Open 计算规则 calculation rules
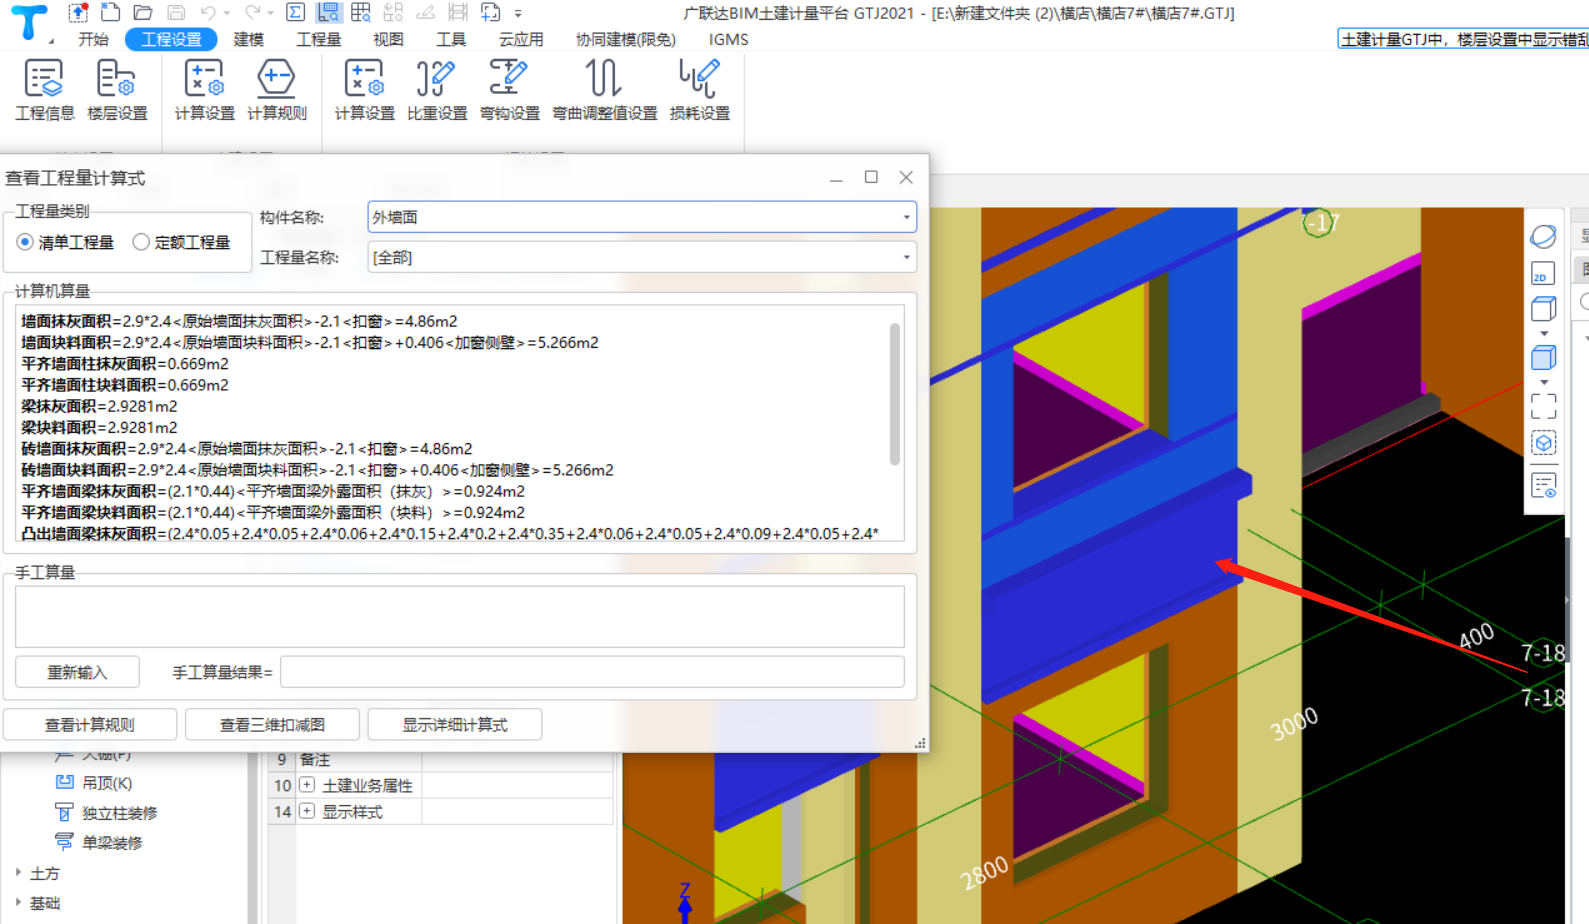Screen dimensions: 1589x924 [x=277, y=90]
